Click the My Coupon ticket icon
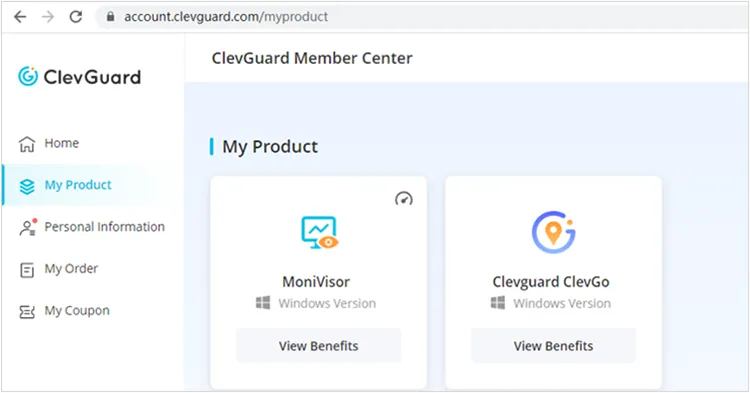Image resolution: width=750 pixels, height=393 pixels. 27,312
